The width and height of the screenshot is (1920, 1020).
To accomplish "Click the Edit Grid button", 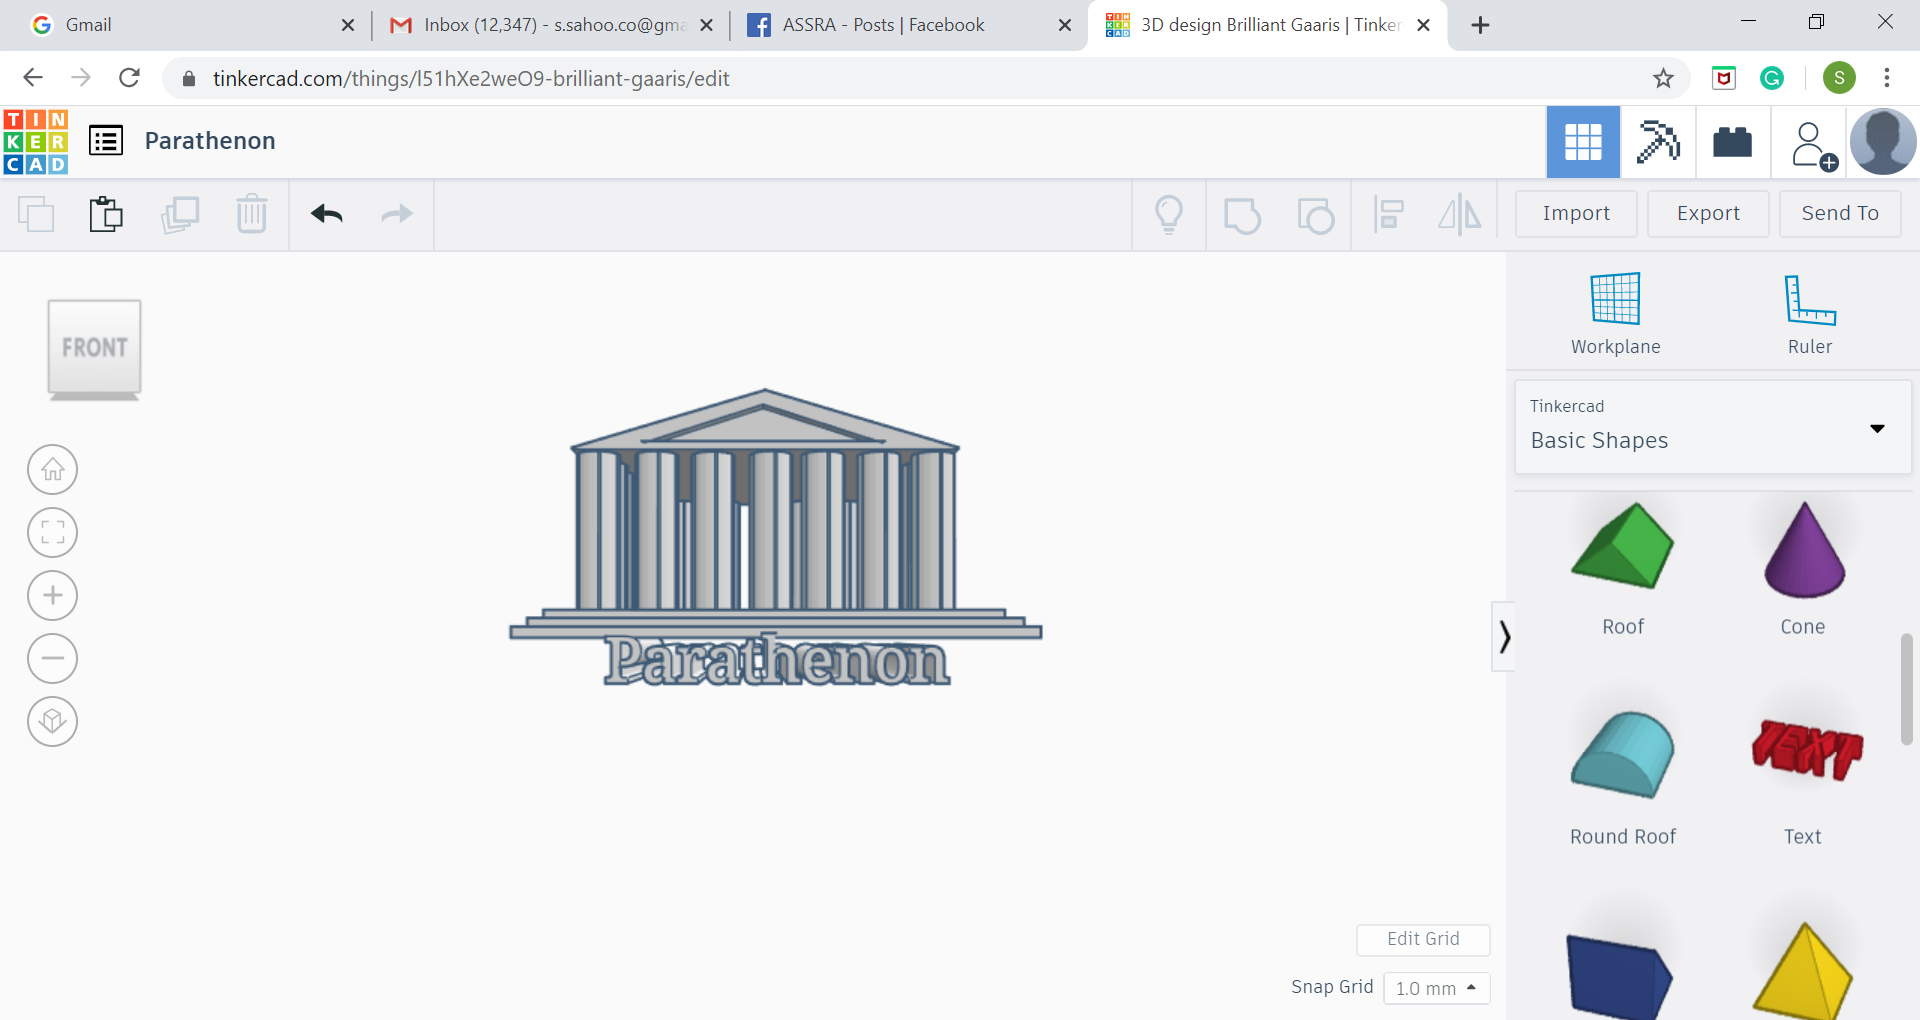I will [1422, 940].
